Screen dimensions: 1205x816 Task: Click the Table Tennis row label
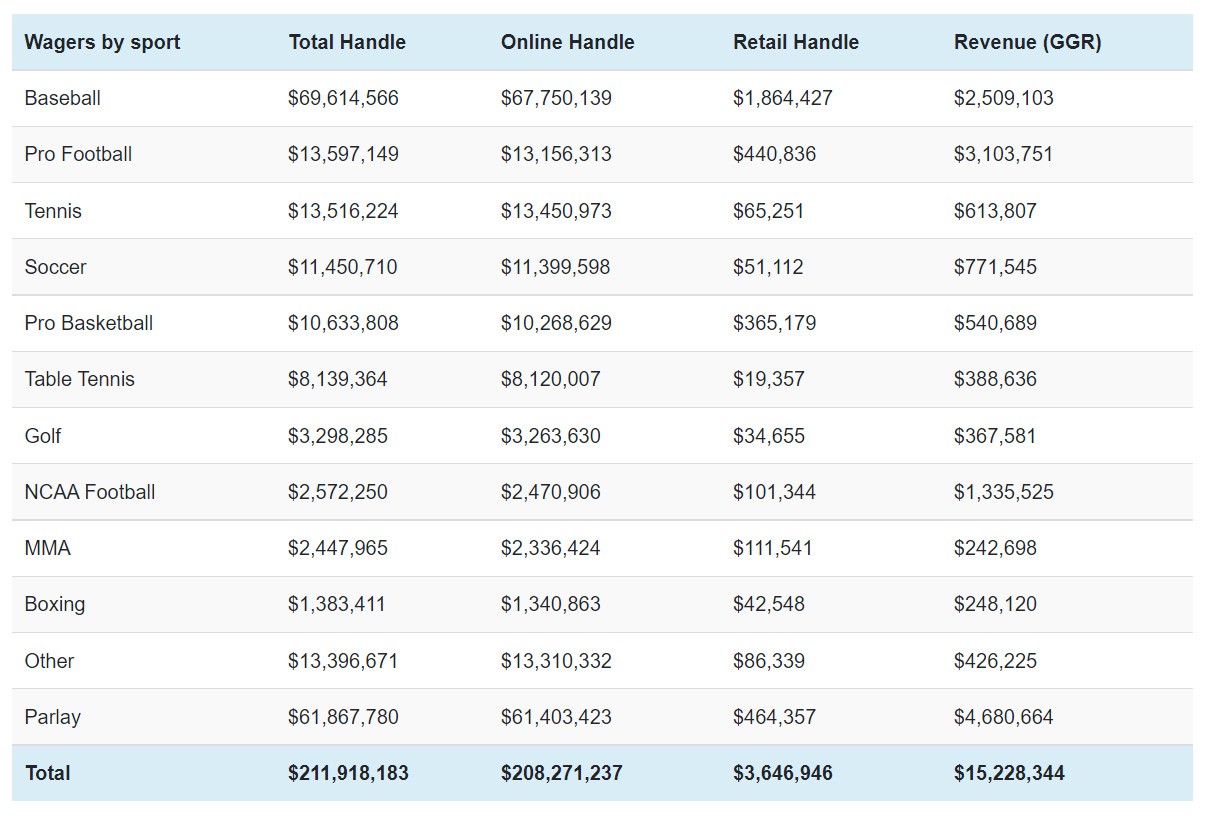80,379
